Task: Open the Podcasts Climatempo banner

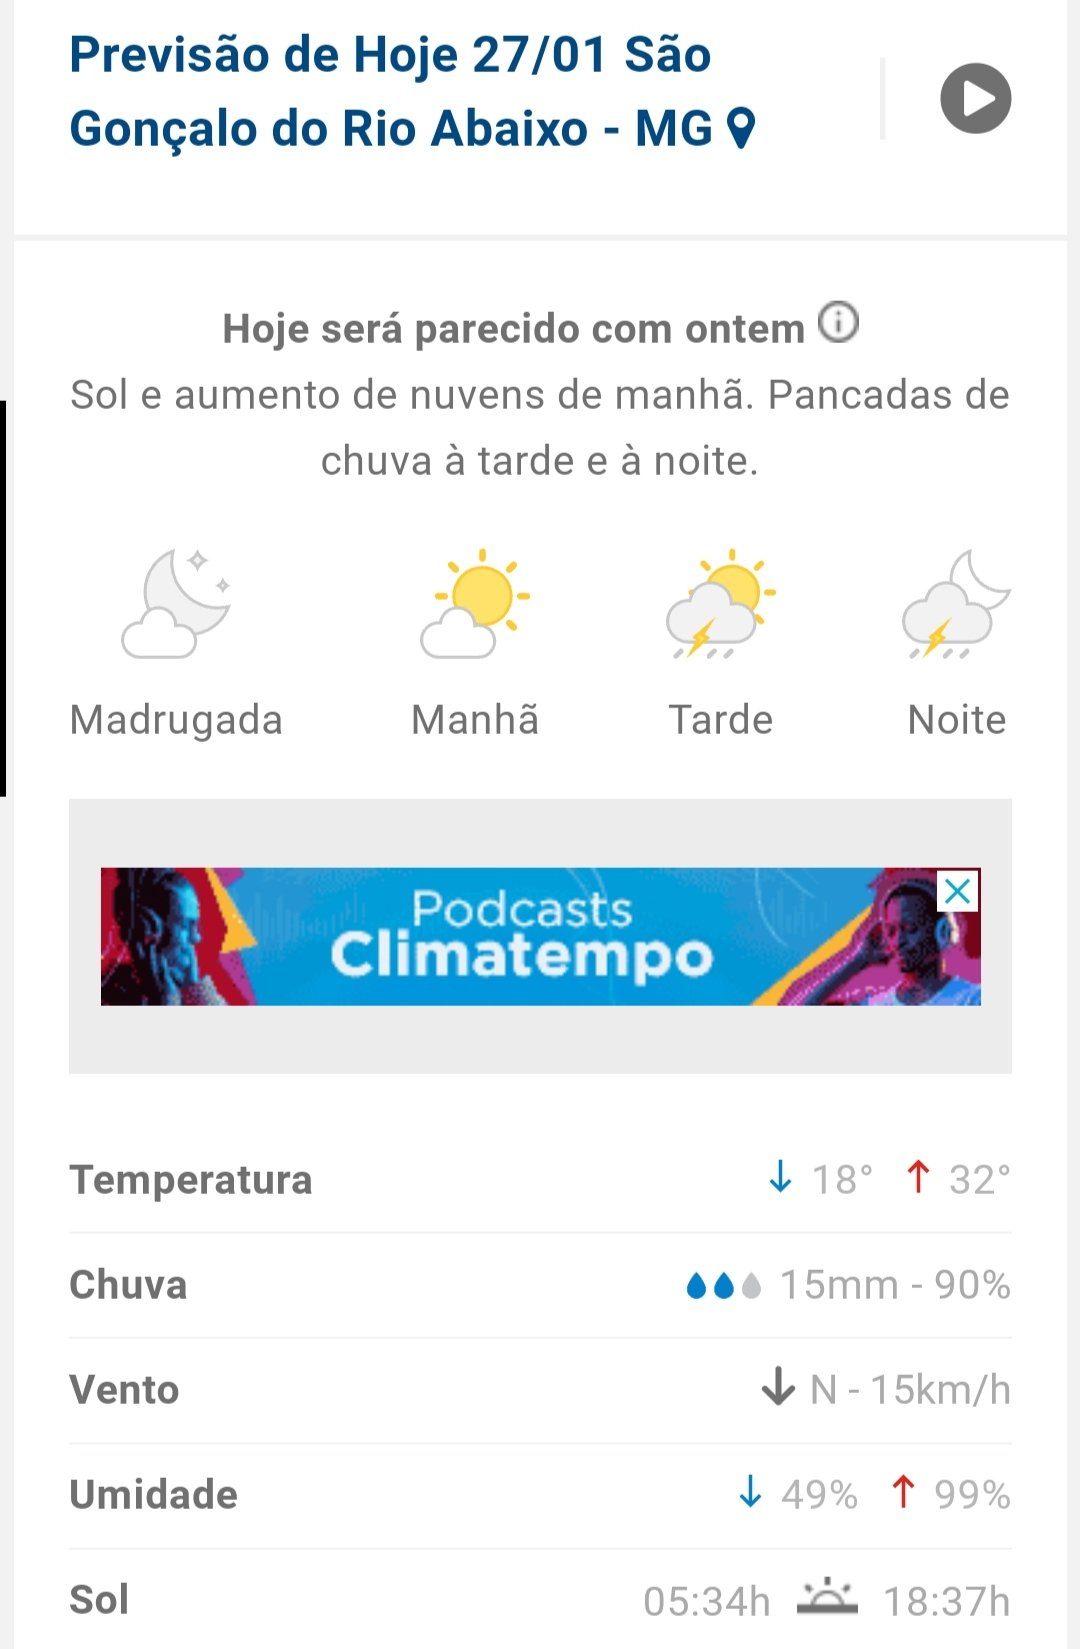Action: pyautogui.click(x=520, y=936)
